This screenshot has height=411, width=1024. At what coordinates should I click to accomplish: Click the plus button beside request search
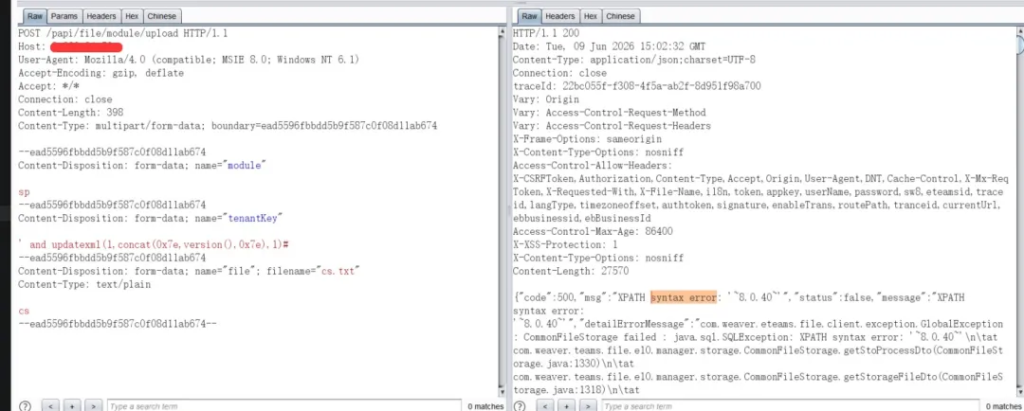tap(72, 406)
